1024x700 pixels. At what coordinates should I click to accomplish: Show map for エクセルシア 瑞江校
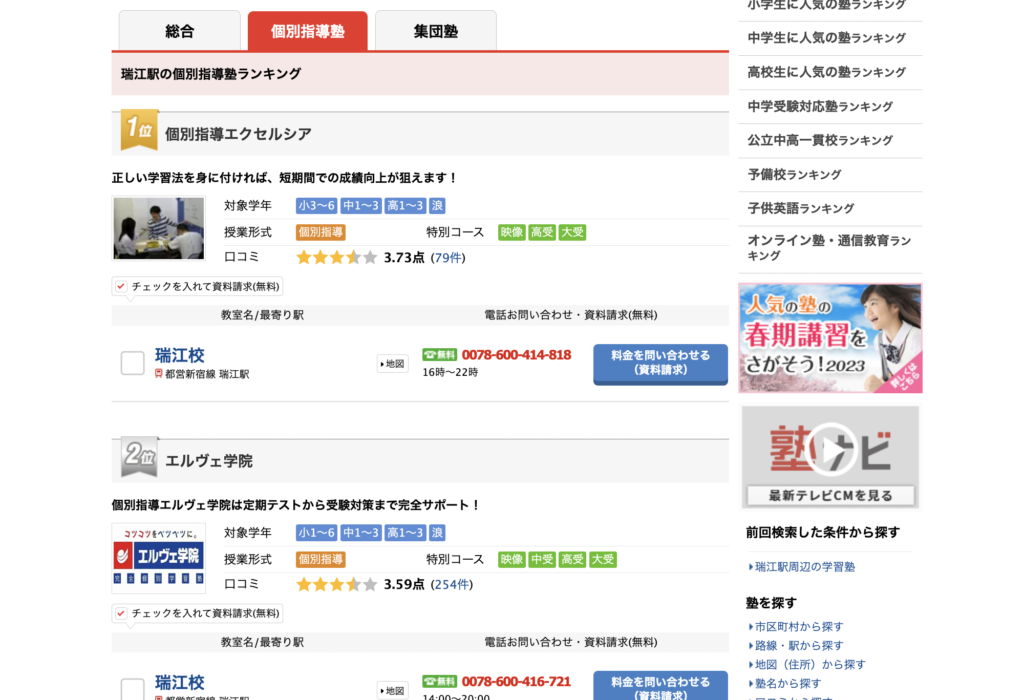[392, 364]
